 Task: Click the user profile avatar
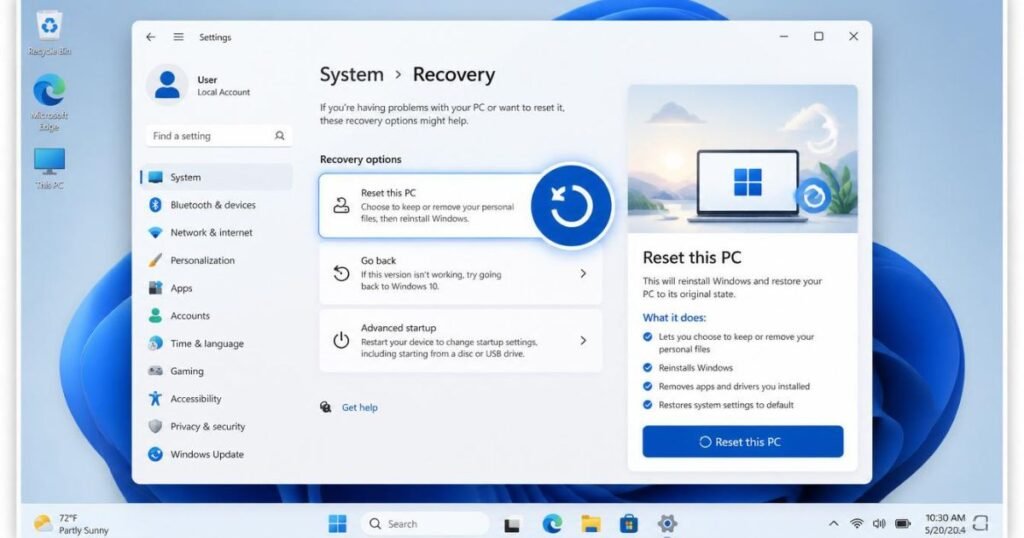[x=167, y=85]
